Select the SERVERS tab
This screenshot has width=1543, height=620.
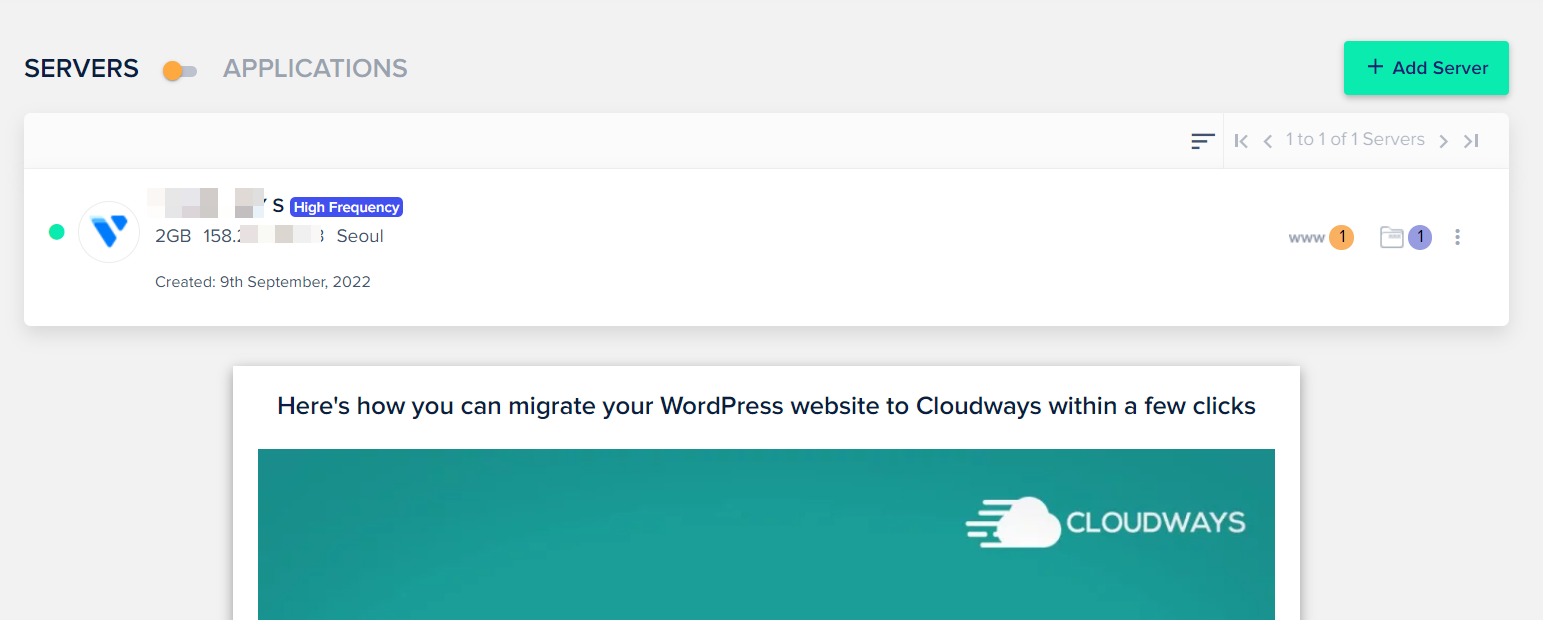[x=80, y=68]
